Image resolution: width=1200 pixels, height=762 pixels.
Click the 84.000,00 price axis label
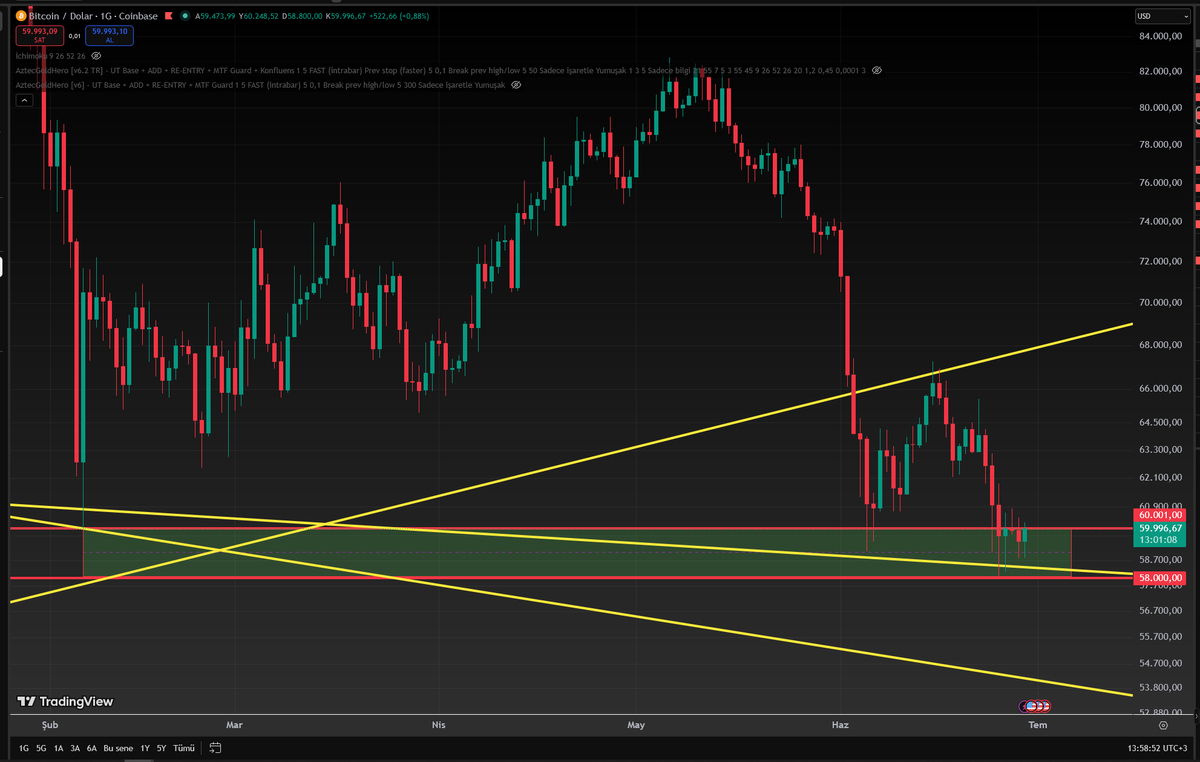[x=1159, y=37]
